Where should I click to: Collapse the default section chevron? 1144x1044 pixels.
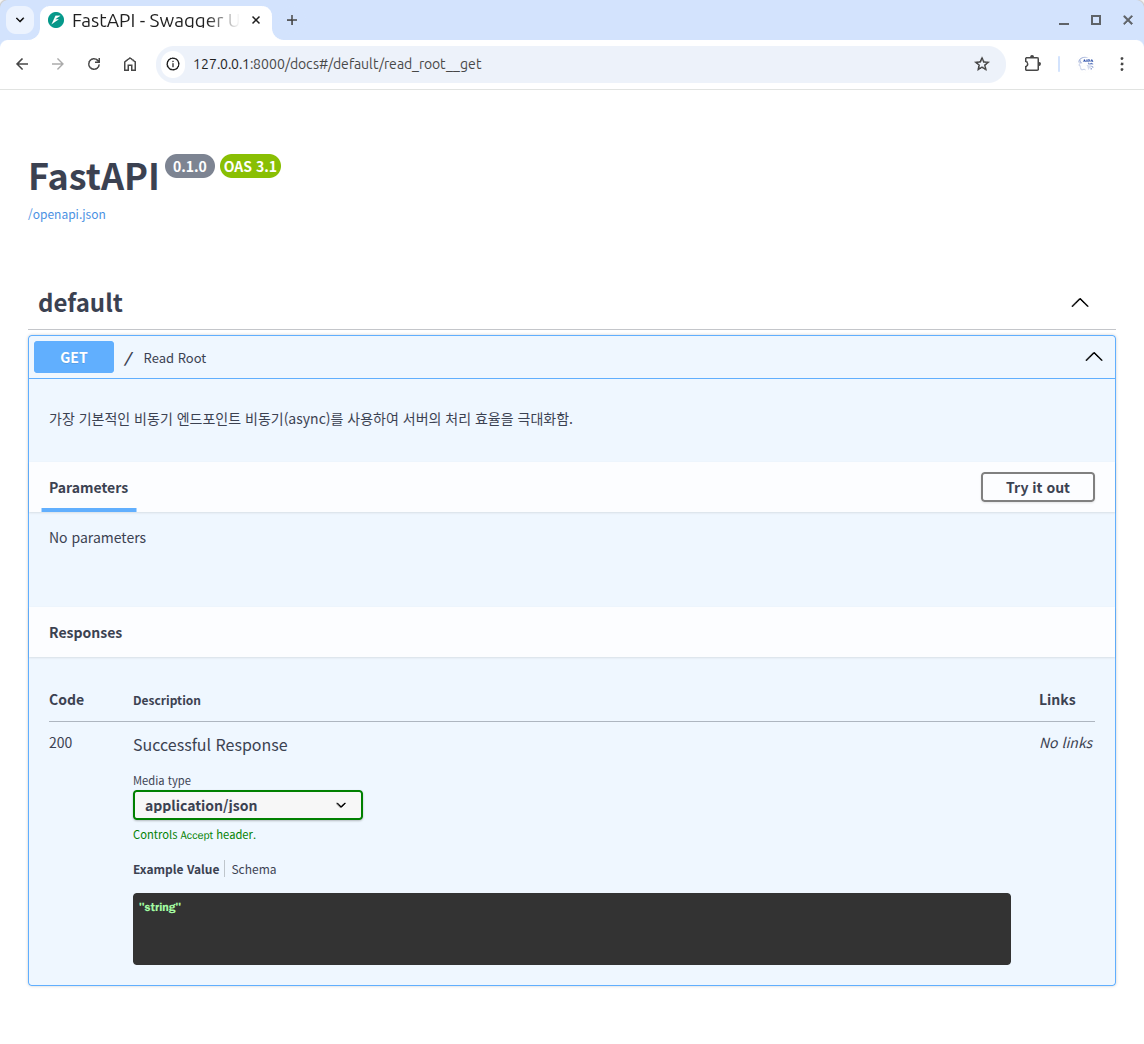pos(1080,303)
